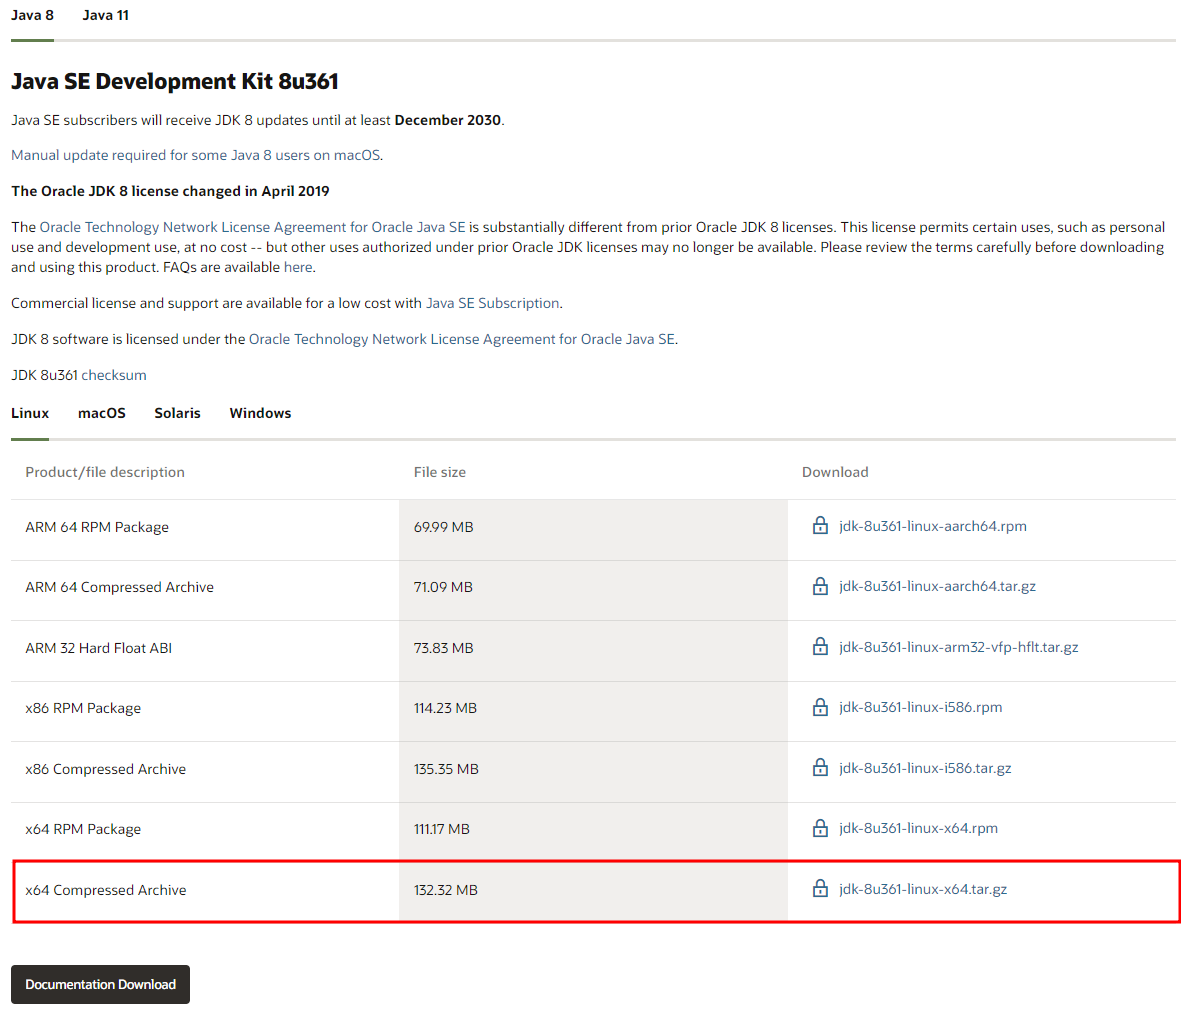Click the 'ARM 32 Hard Float ABI' description
1181x1013 pixels.
(x=98, y=648)
